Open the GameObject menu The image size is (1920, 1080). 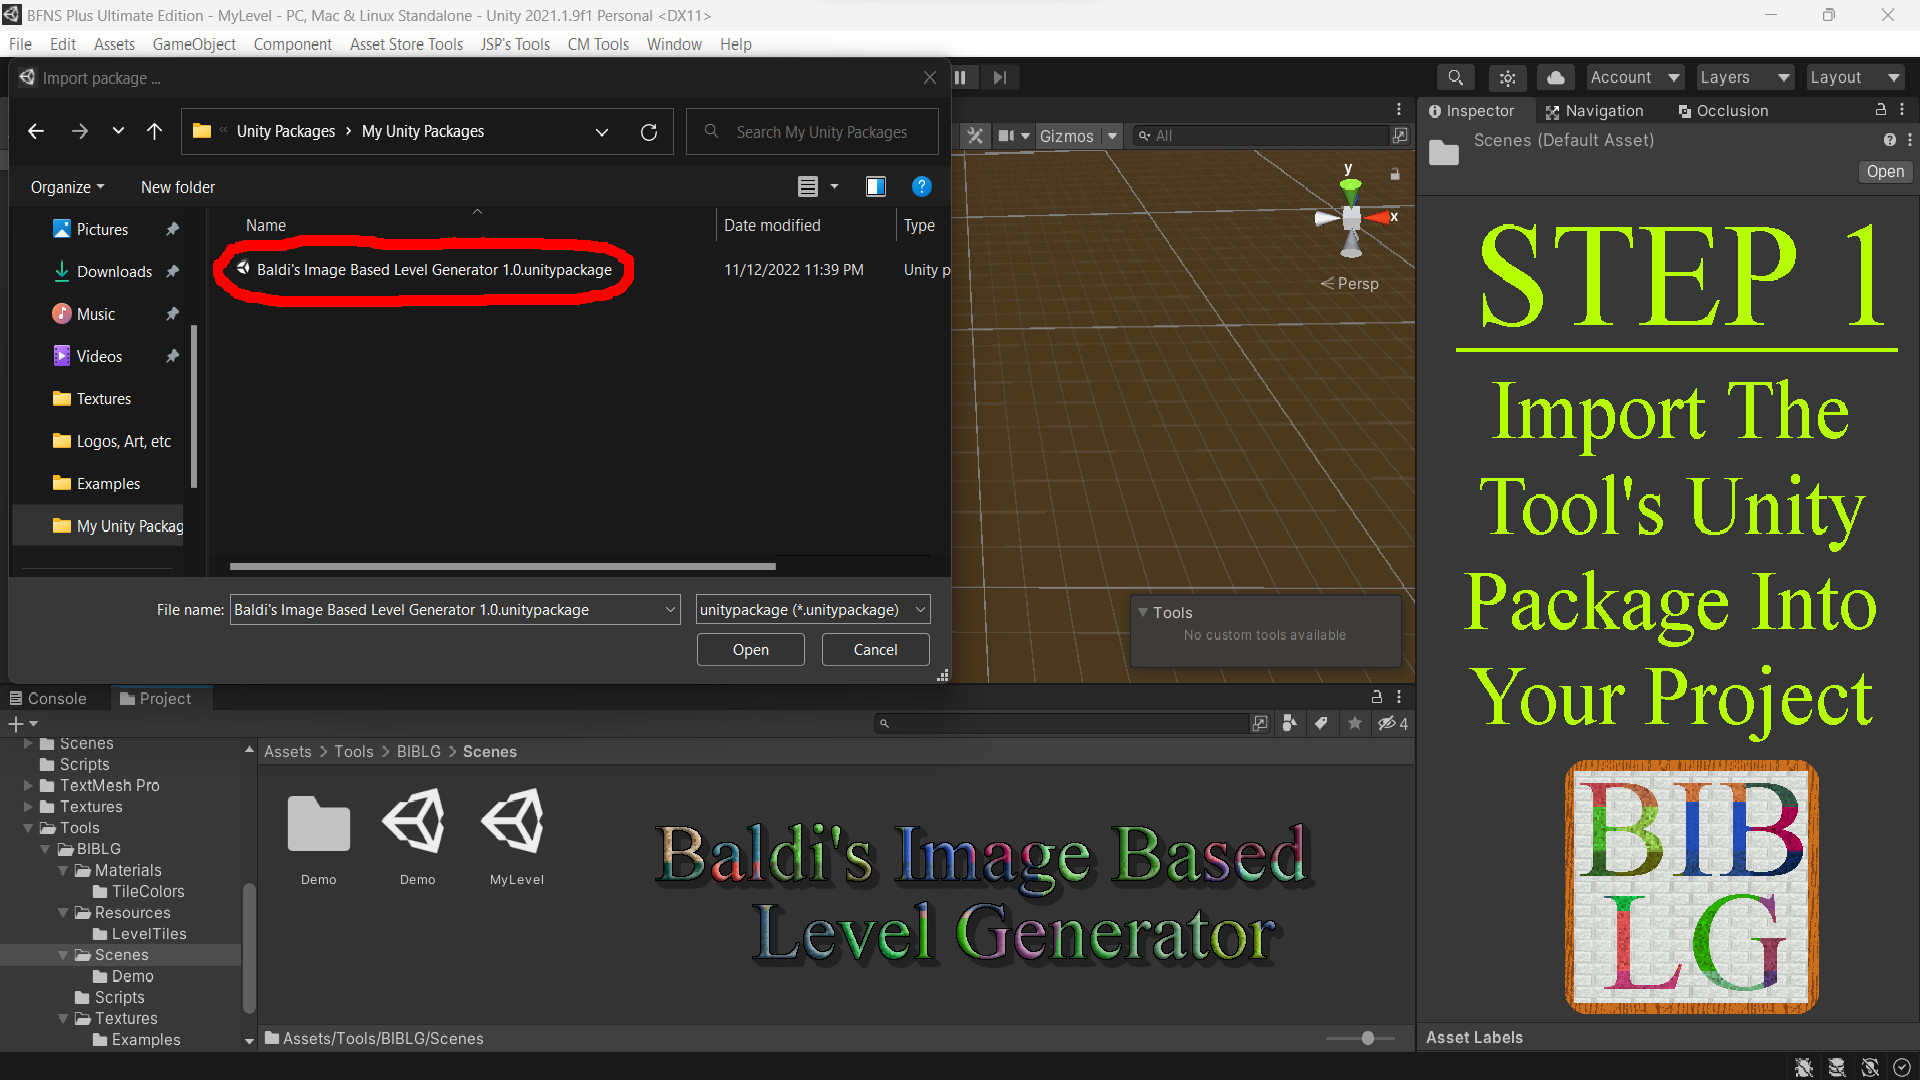click(x=193, y=44)
